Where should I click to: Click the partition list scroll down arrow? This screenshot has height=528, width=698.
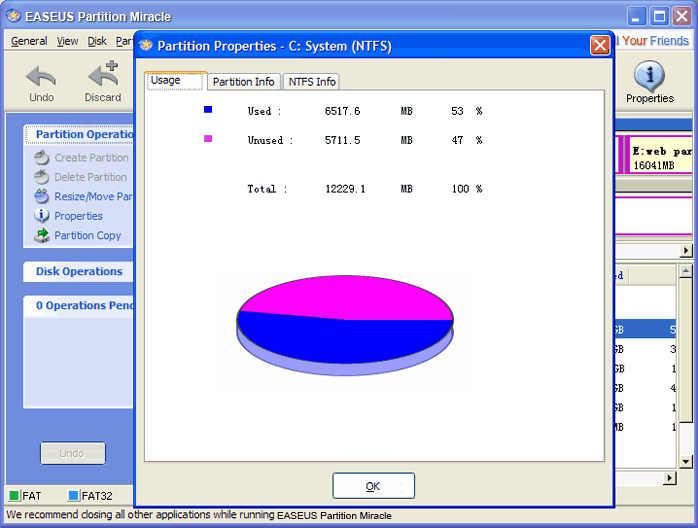click(686, 462)
